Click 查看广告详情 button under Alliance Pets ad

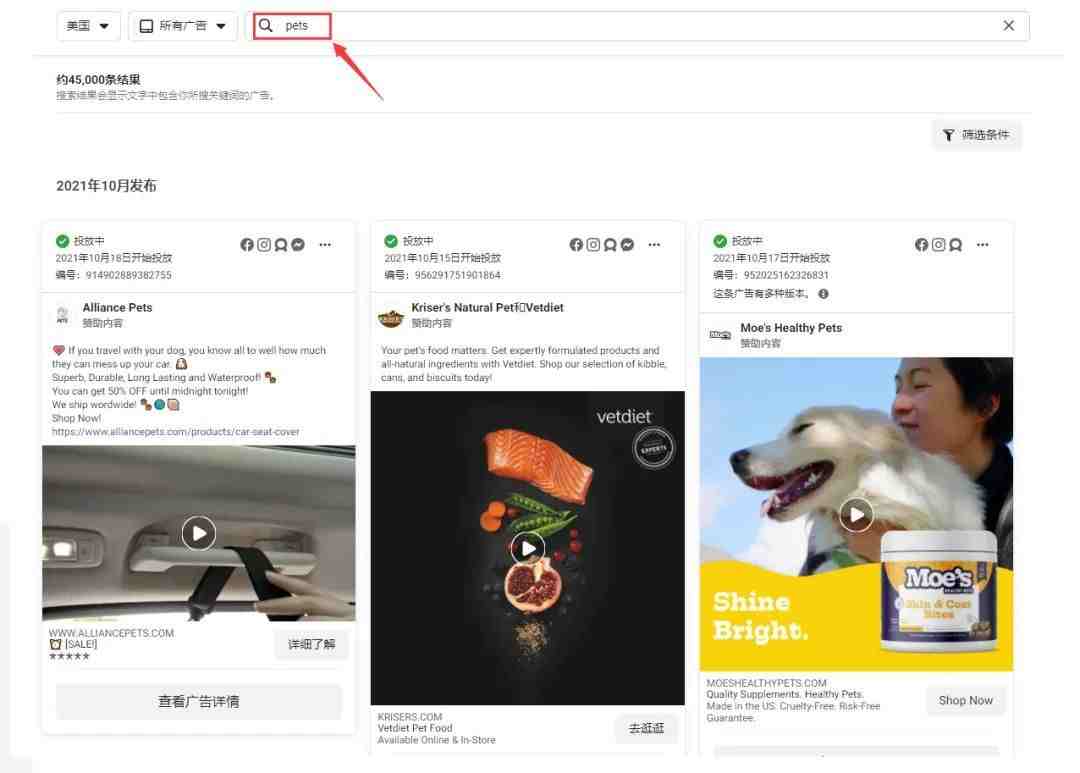click(198, 701)
